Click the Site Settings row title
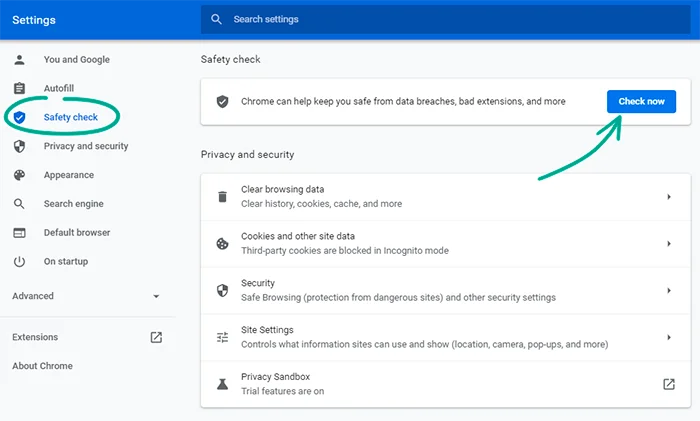The height and width of the screenshot is (421, 700). [x=267, y=330]
